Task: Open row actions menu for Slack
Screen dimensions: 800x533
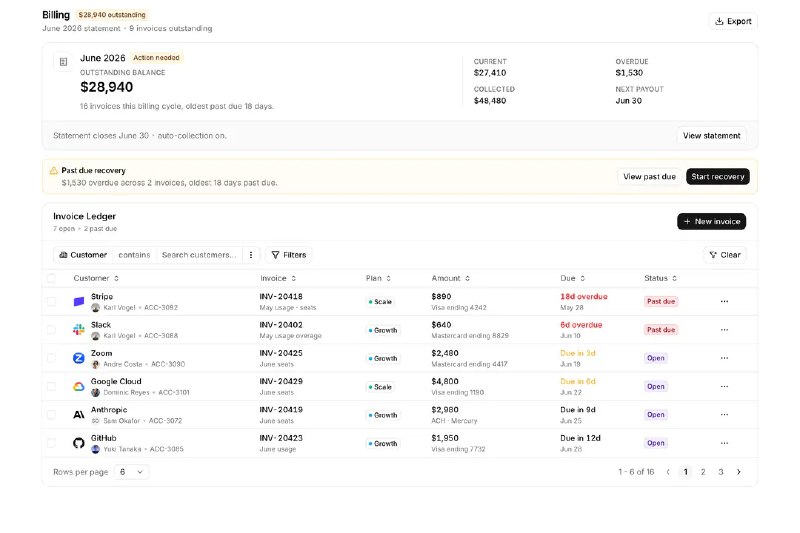Action: tap(724, 329)
